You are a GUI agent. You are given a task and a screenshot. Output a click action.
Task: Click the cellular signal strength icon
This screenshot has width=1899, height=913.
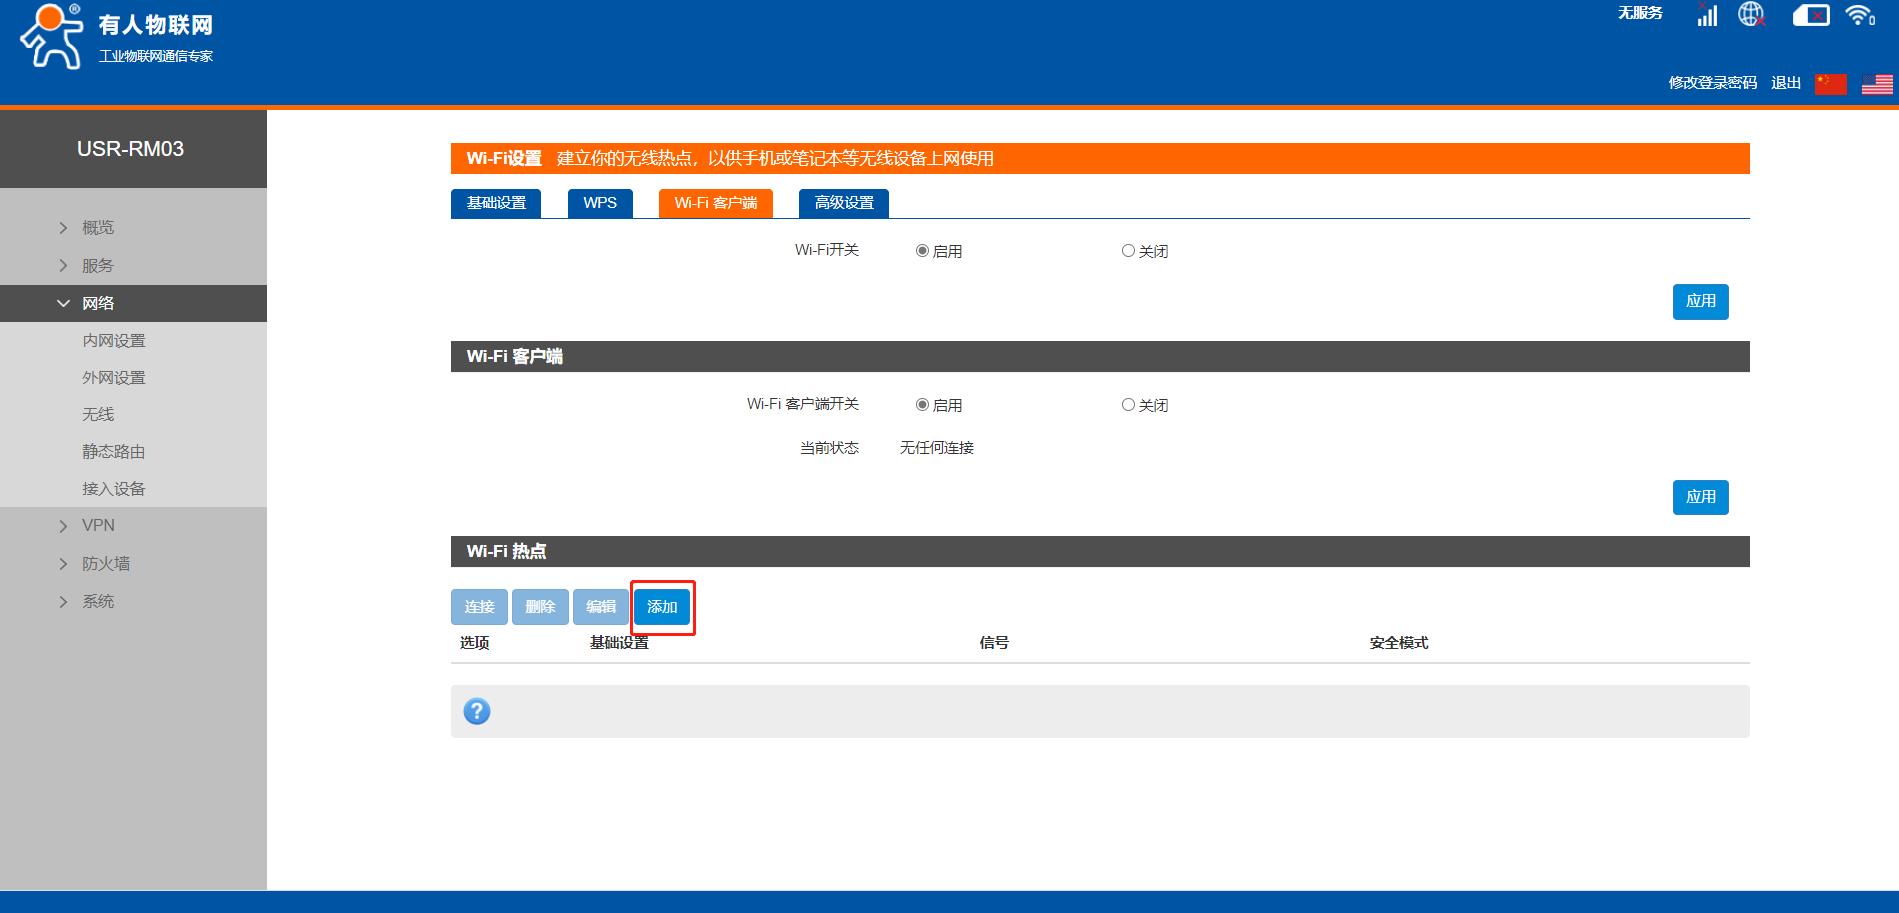pos(1707,15)
